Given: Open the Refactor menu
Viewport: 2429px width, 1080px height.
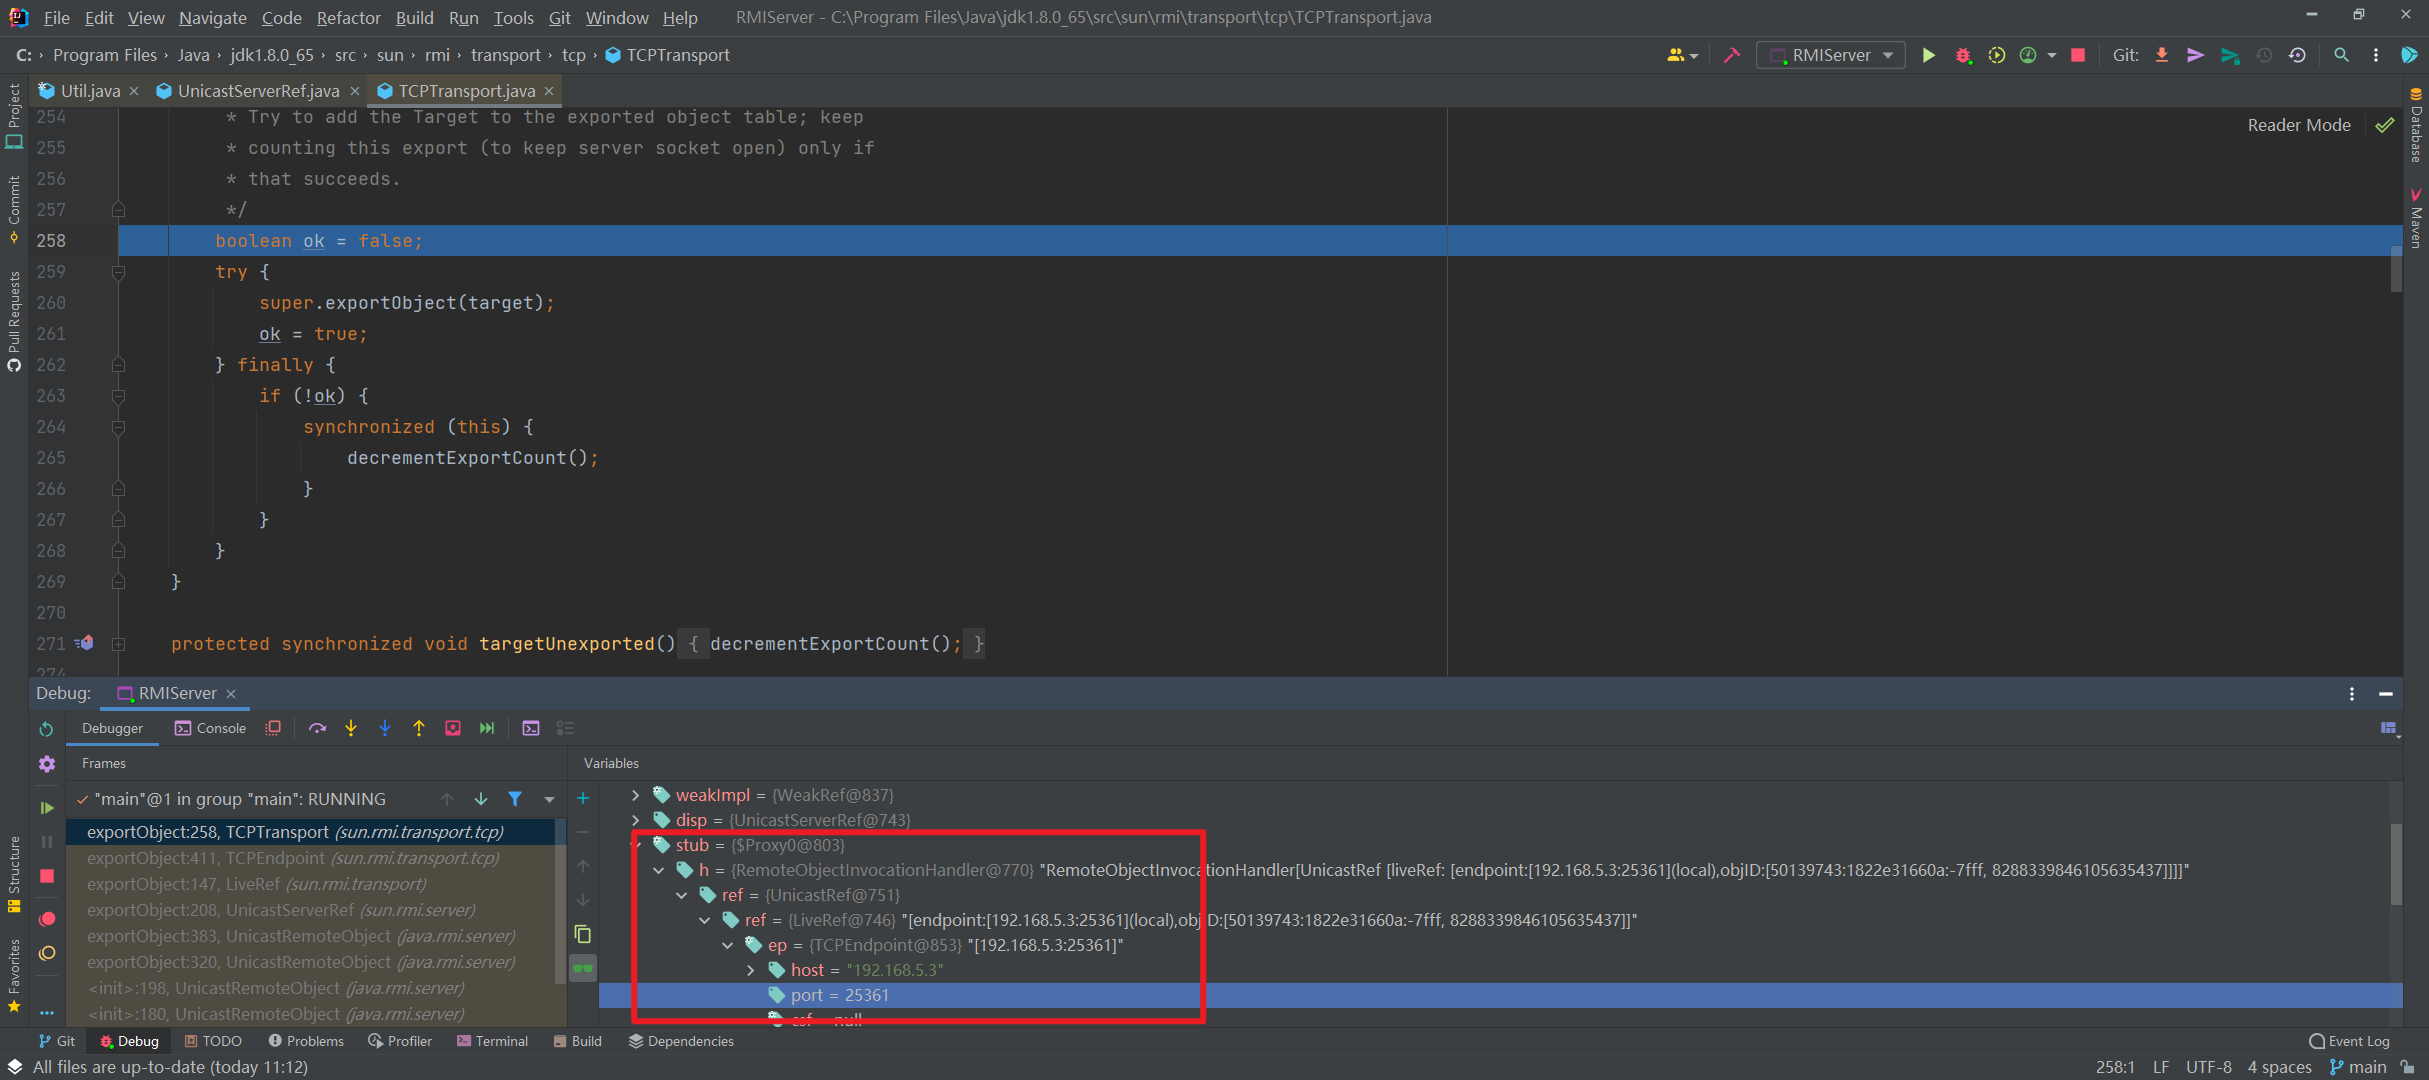Looking at the screenshot, I should coord(347,17).
